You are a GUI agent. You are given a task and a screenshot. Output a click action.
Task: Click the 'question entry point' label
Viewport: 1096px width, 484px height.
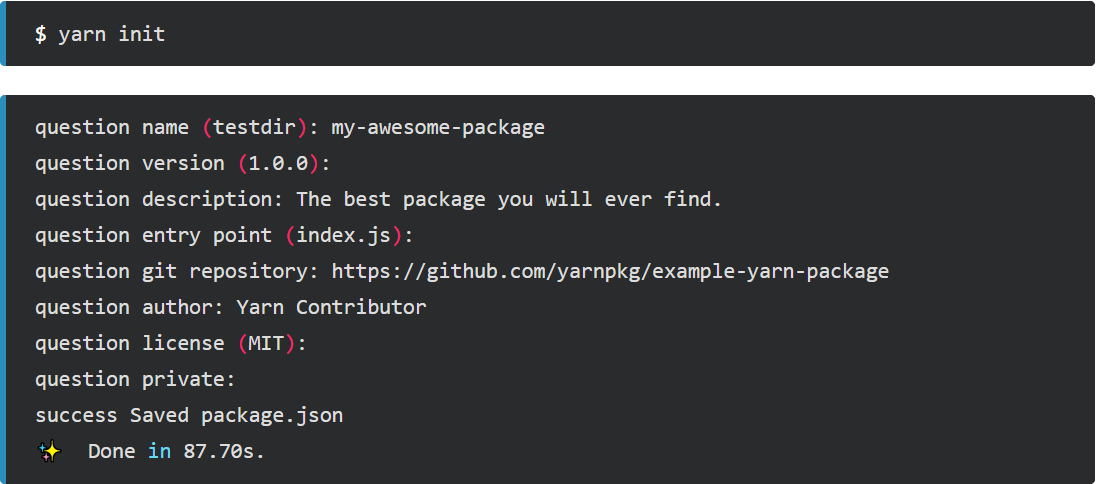pos(153,236)
